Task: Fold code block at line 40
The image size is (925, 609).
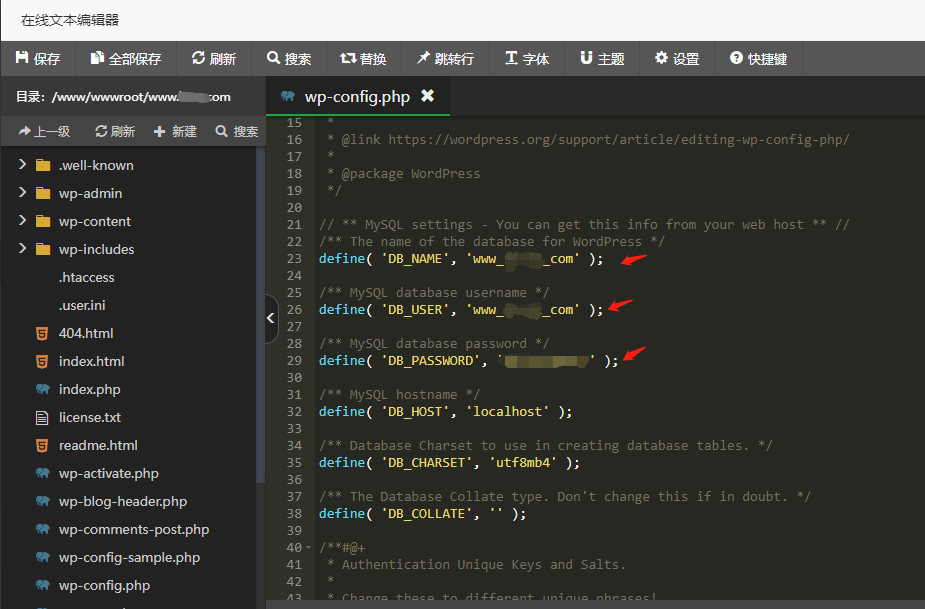Action: 309,548
